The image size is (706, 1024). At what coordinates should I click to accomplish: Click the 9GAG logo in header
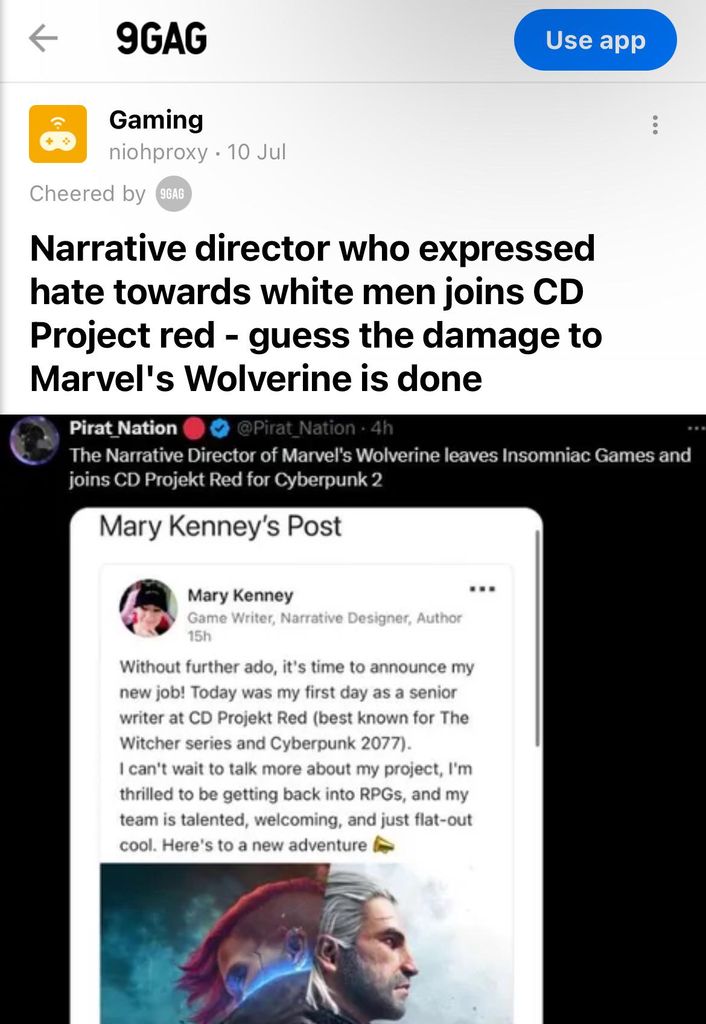[162, 39]
